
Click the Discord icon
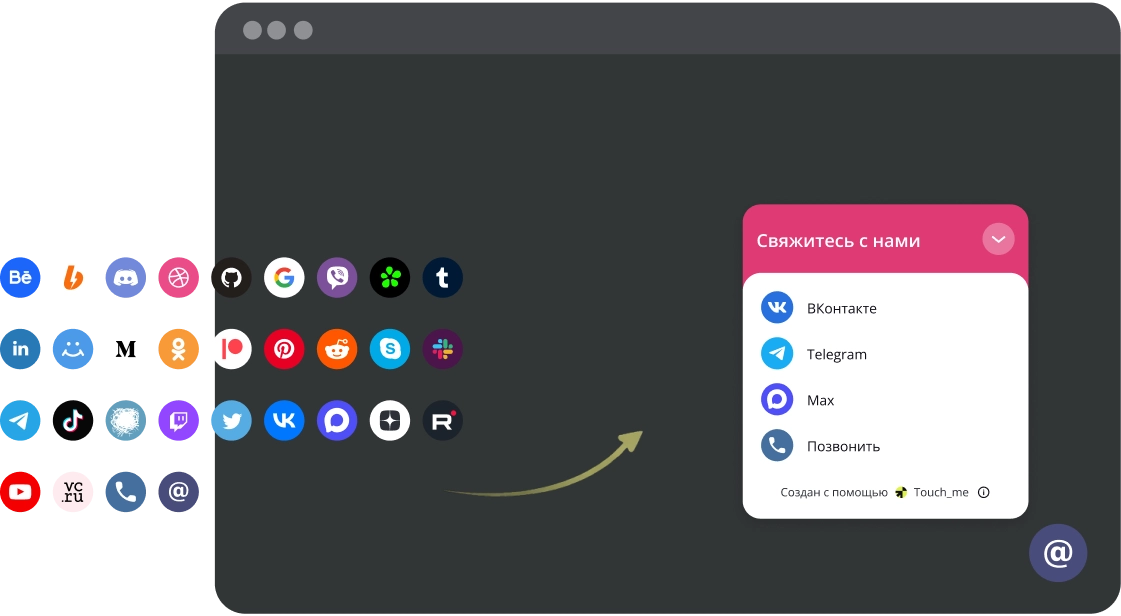click(x=125, y=278)
